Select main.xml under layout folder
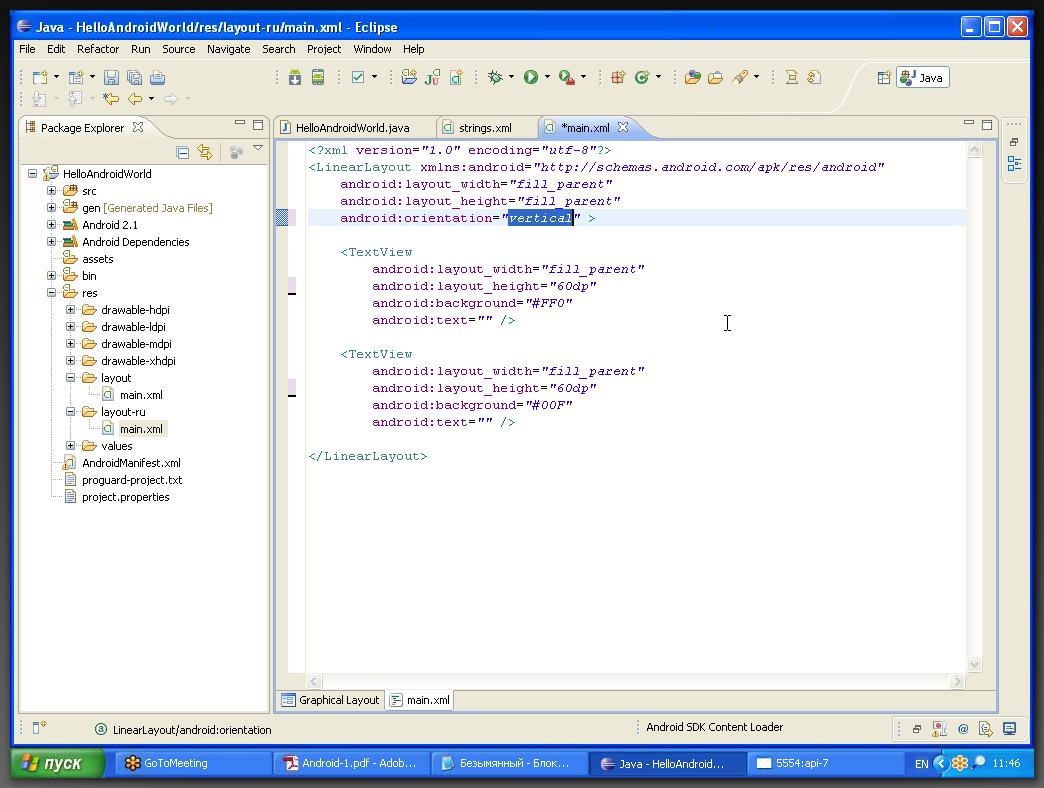The width and height of the screenshot is (1044, 788). (141, 395)
